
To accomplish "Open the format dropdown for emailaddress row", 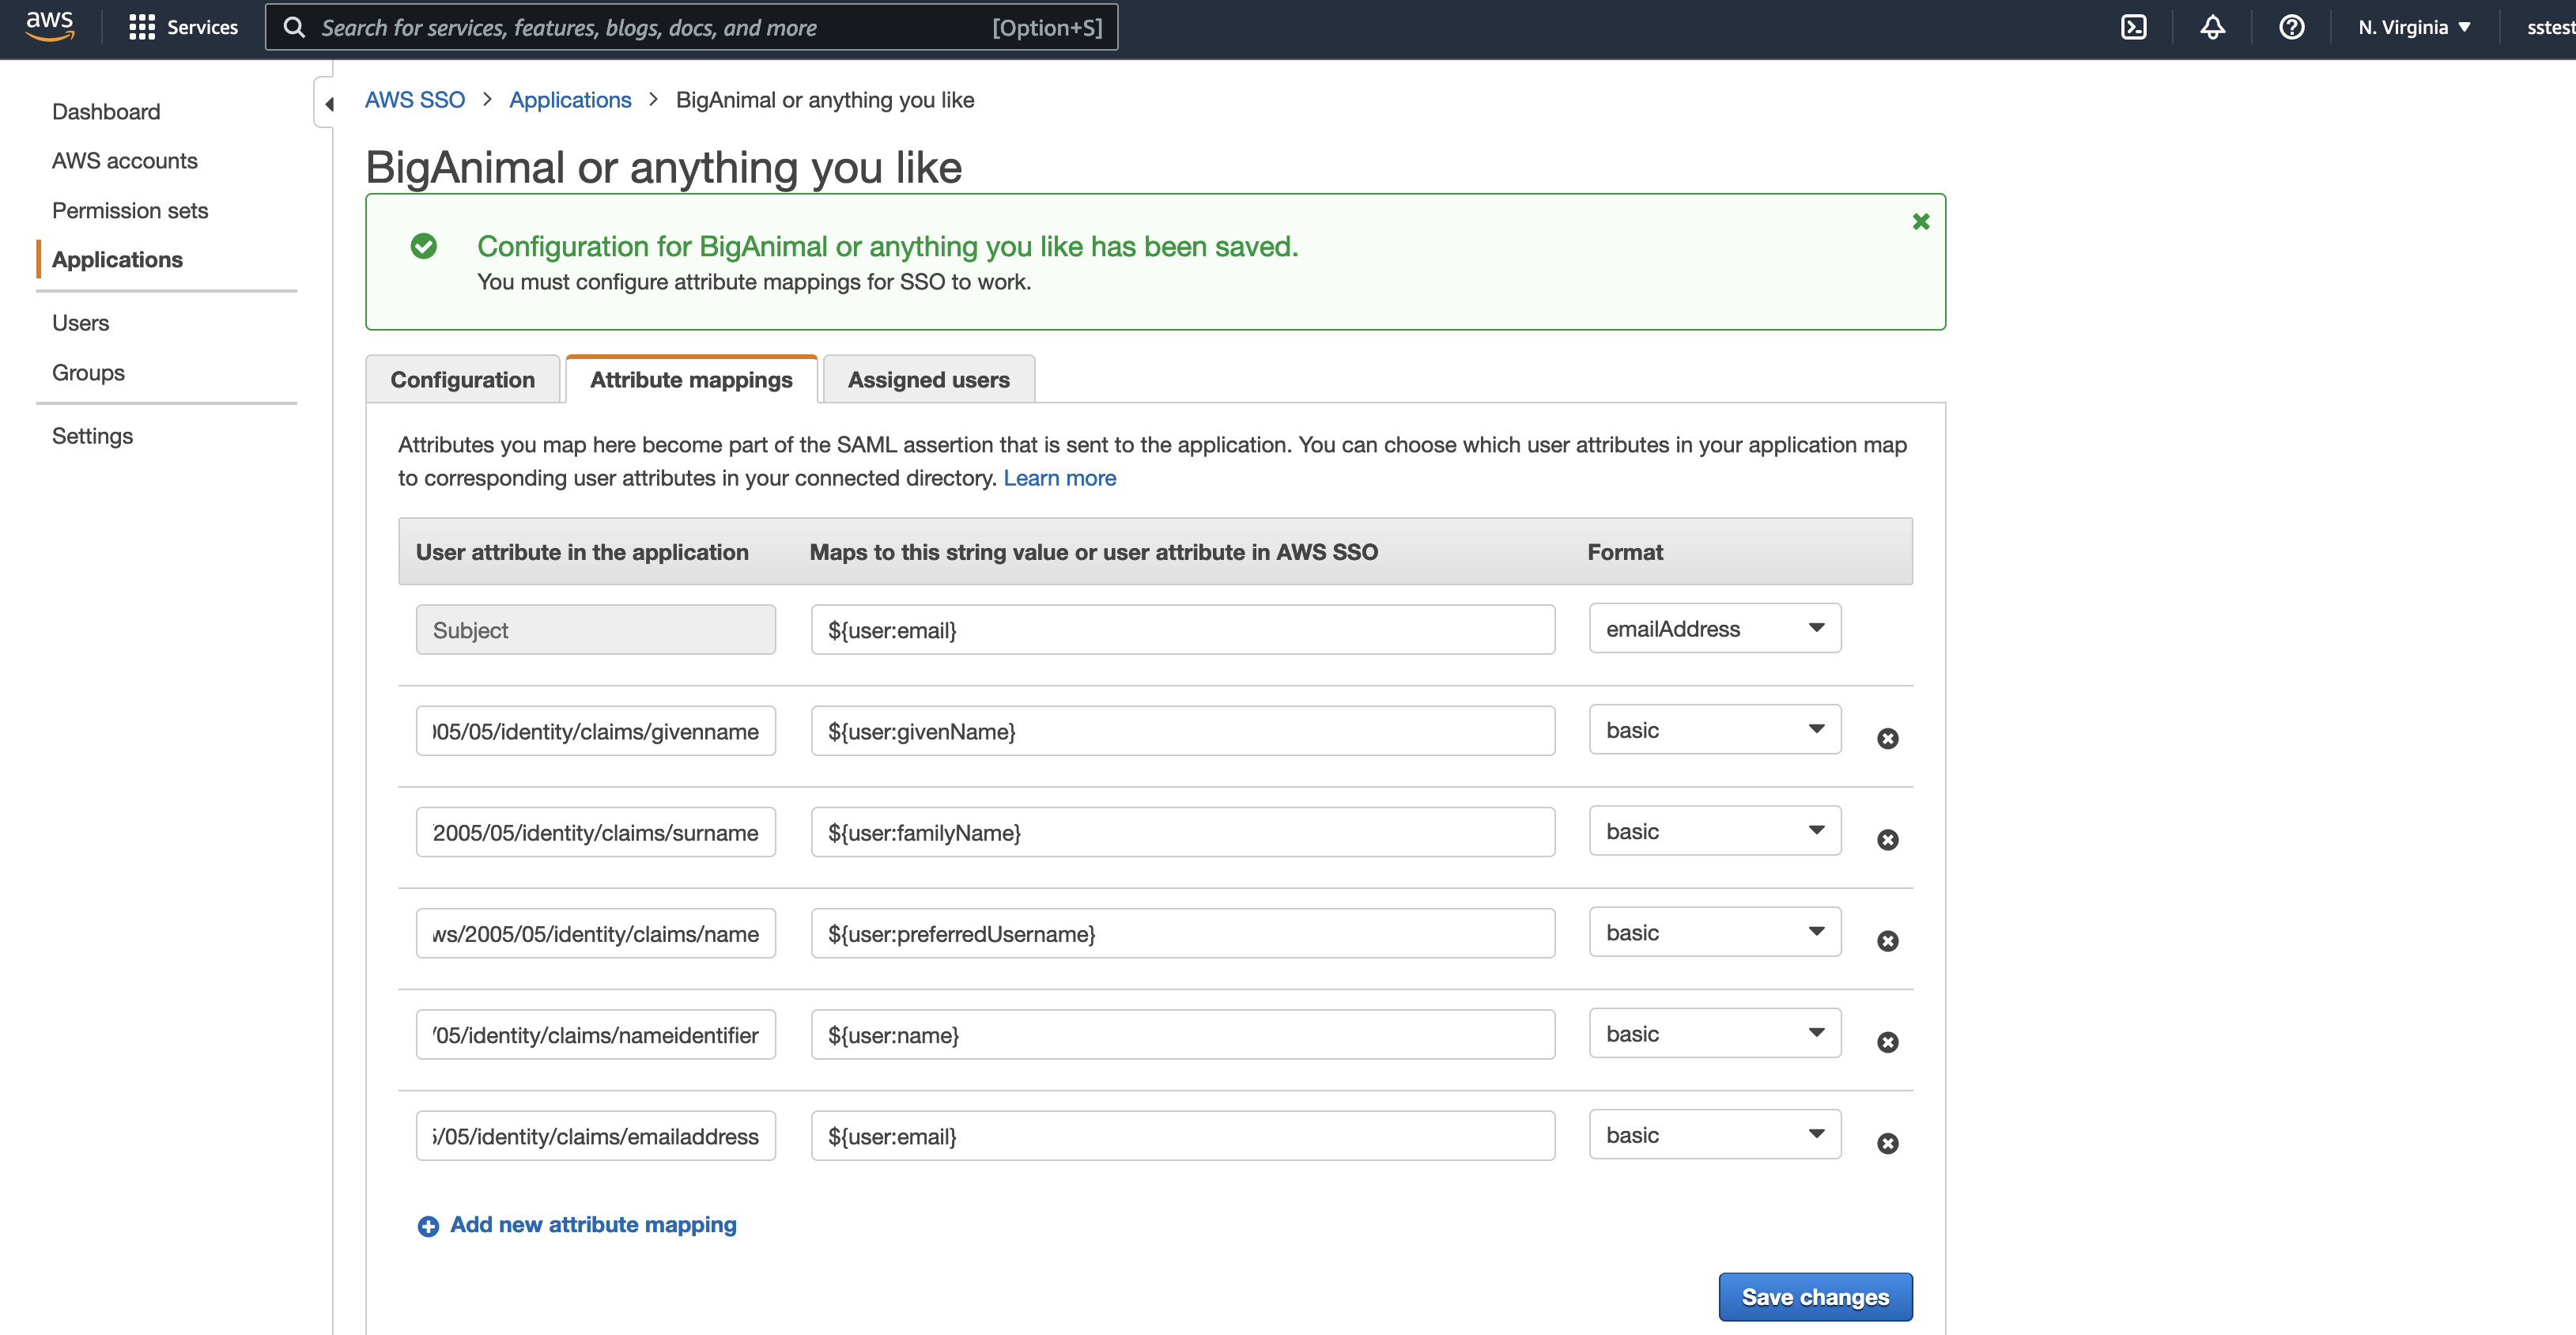I will coord(1714,1135).
